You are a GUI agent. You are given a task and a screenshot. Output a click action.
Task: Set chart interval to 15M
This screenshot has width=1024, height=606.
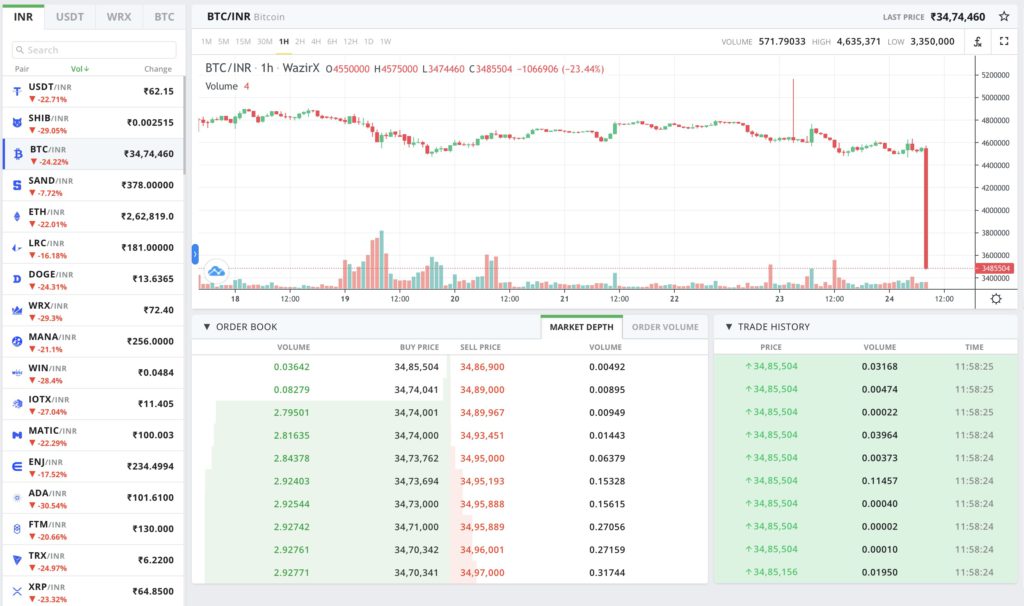pos(243,42)
